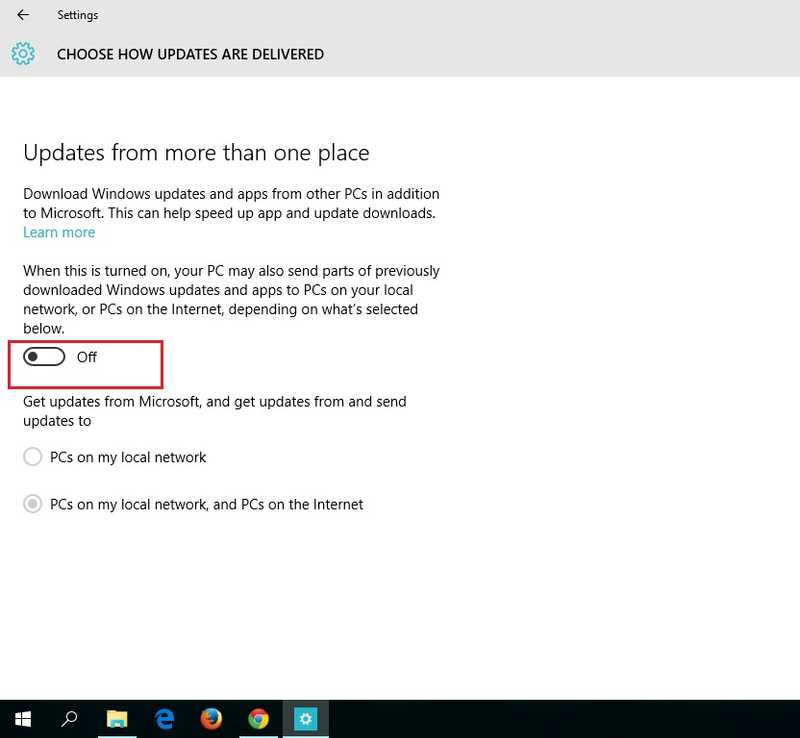The width and height of the screenshot is (800, 738).
Task: Click the gear icon beside the page title
Action: (23, 54)
